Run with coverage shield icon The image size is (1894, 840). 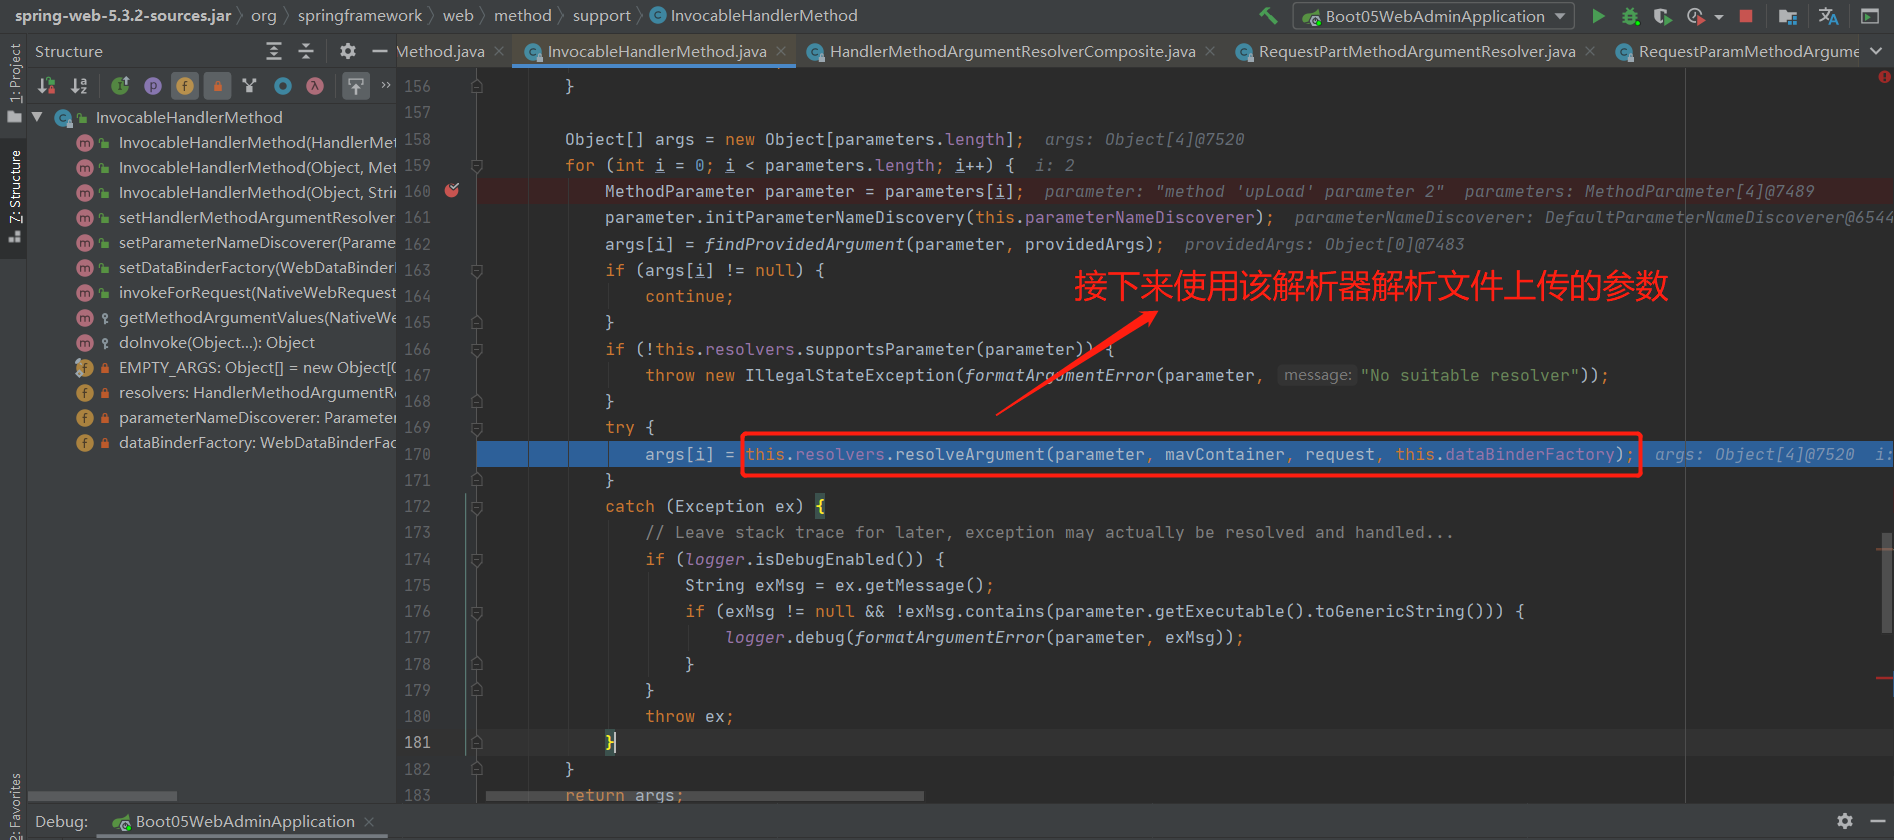tap(1662, 16)
